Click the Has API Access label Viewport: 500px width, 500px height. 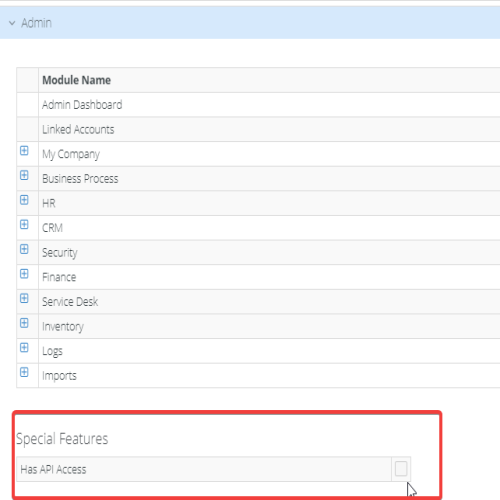(53, 469)
